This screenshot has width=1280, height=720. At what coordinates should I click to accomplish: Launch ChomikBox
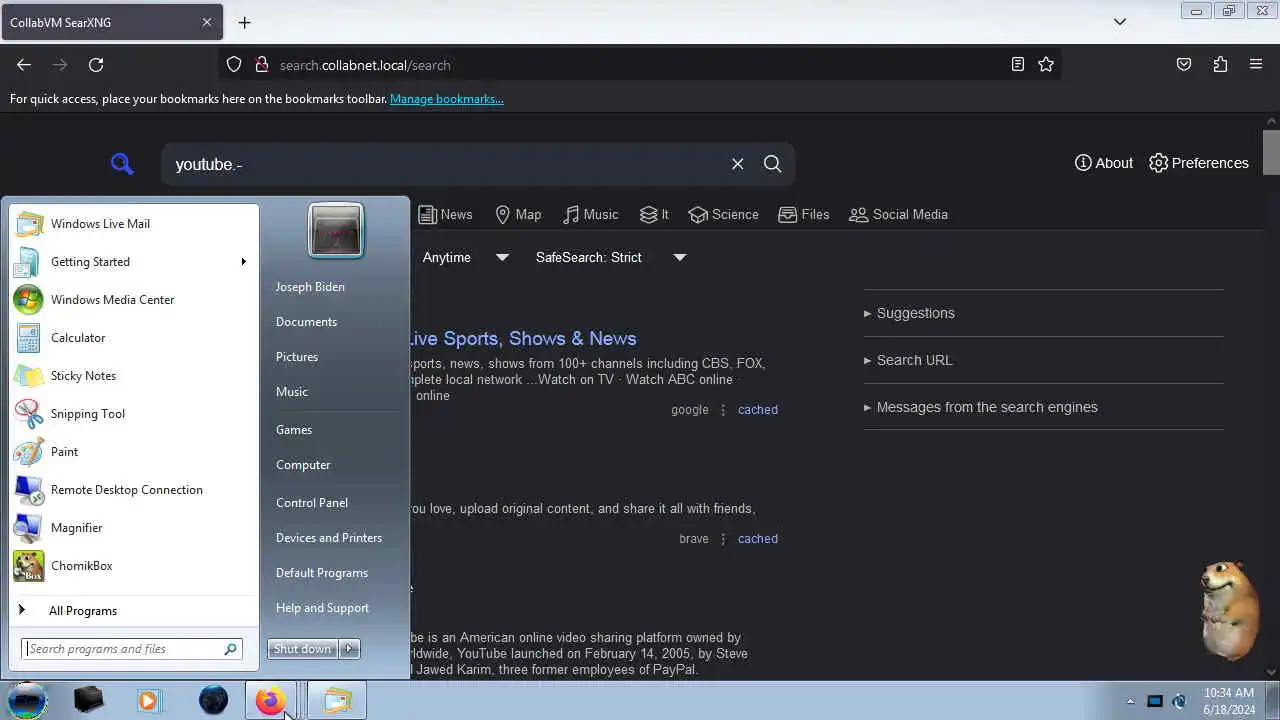134,565
